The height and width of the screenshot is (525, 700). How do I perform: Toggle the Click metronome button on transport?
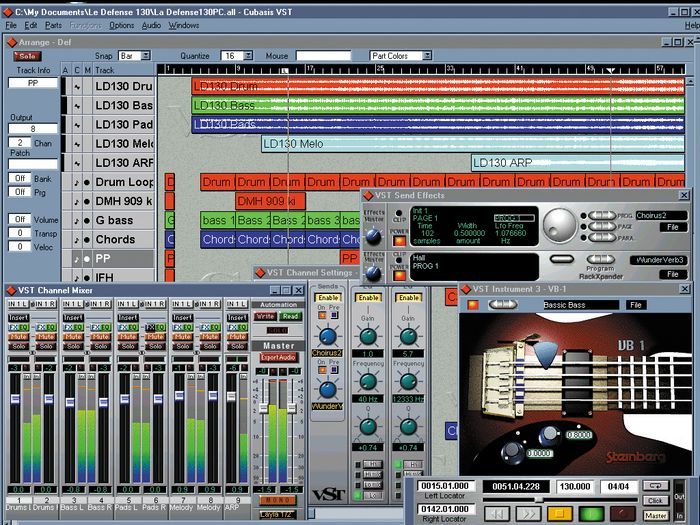pos(655,500)
